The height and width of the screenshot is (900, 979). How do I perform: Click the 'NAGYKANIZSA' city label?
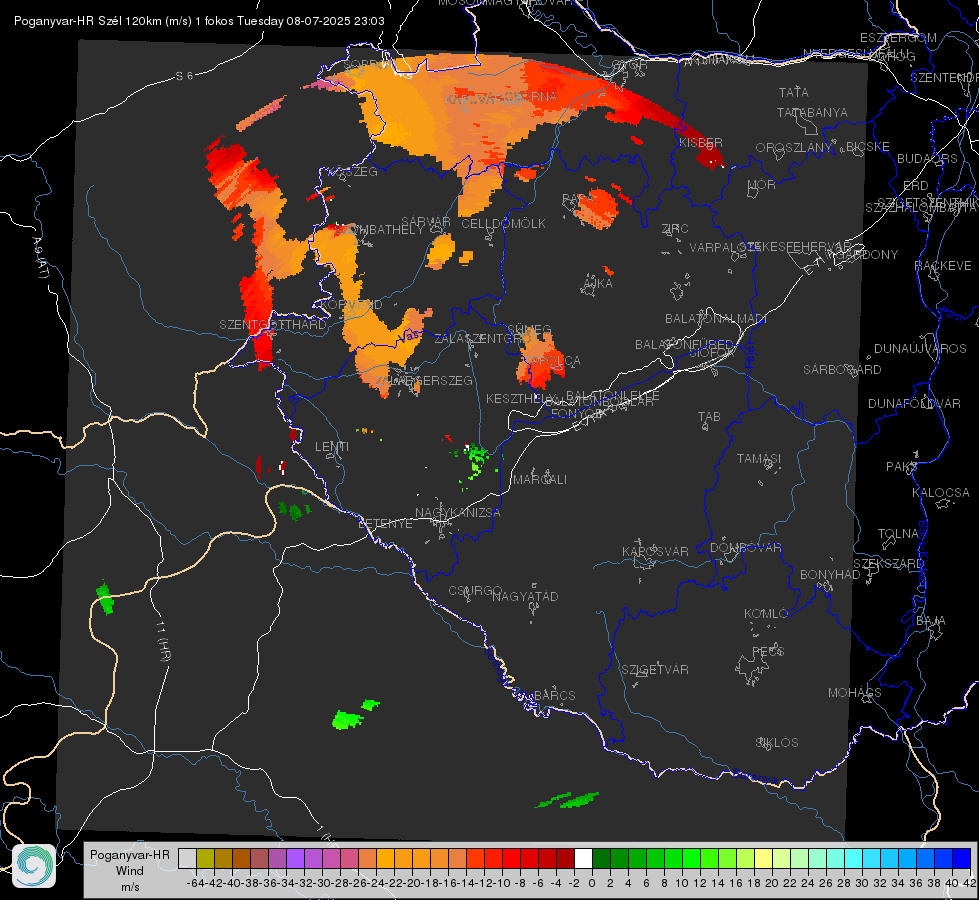tap(458, 513)
